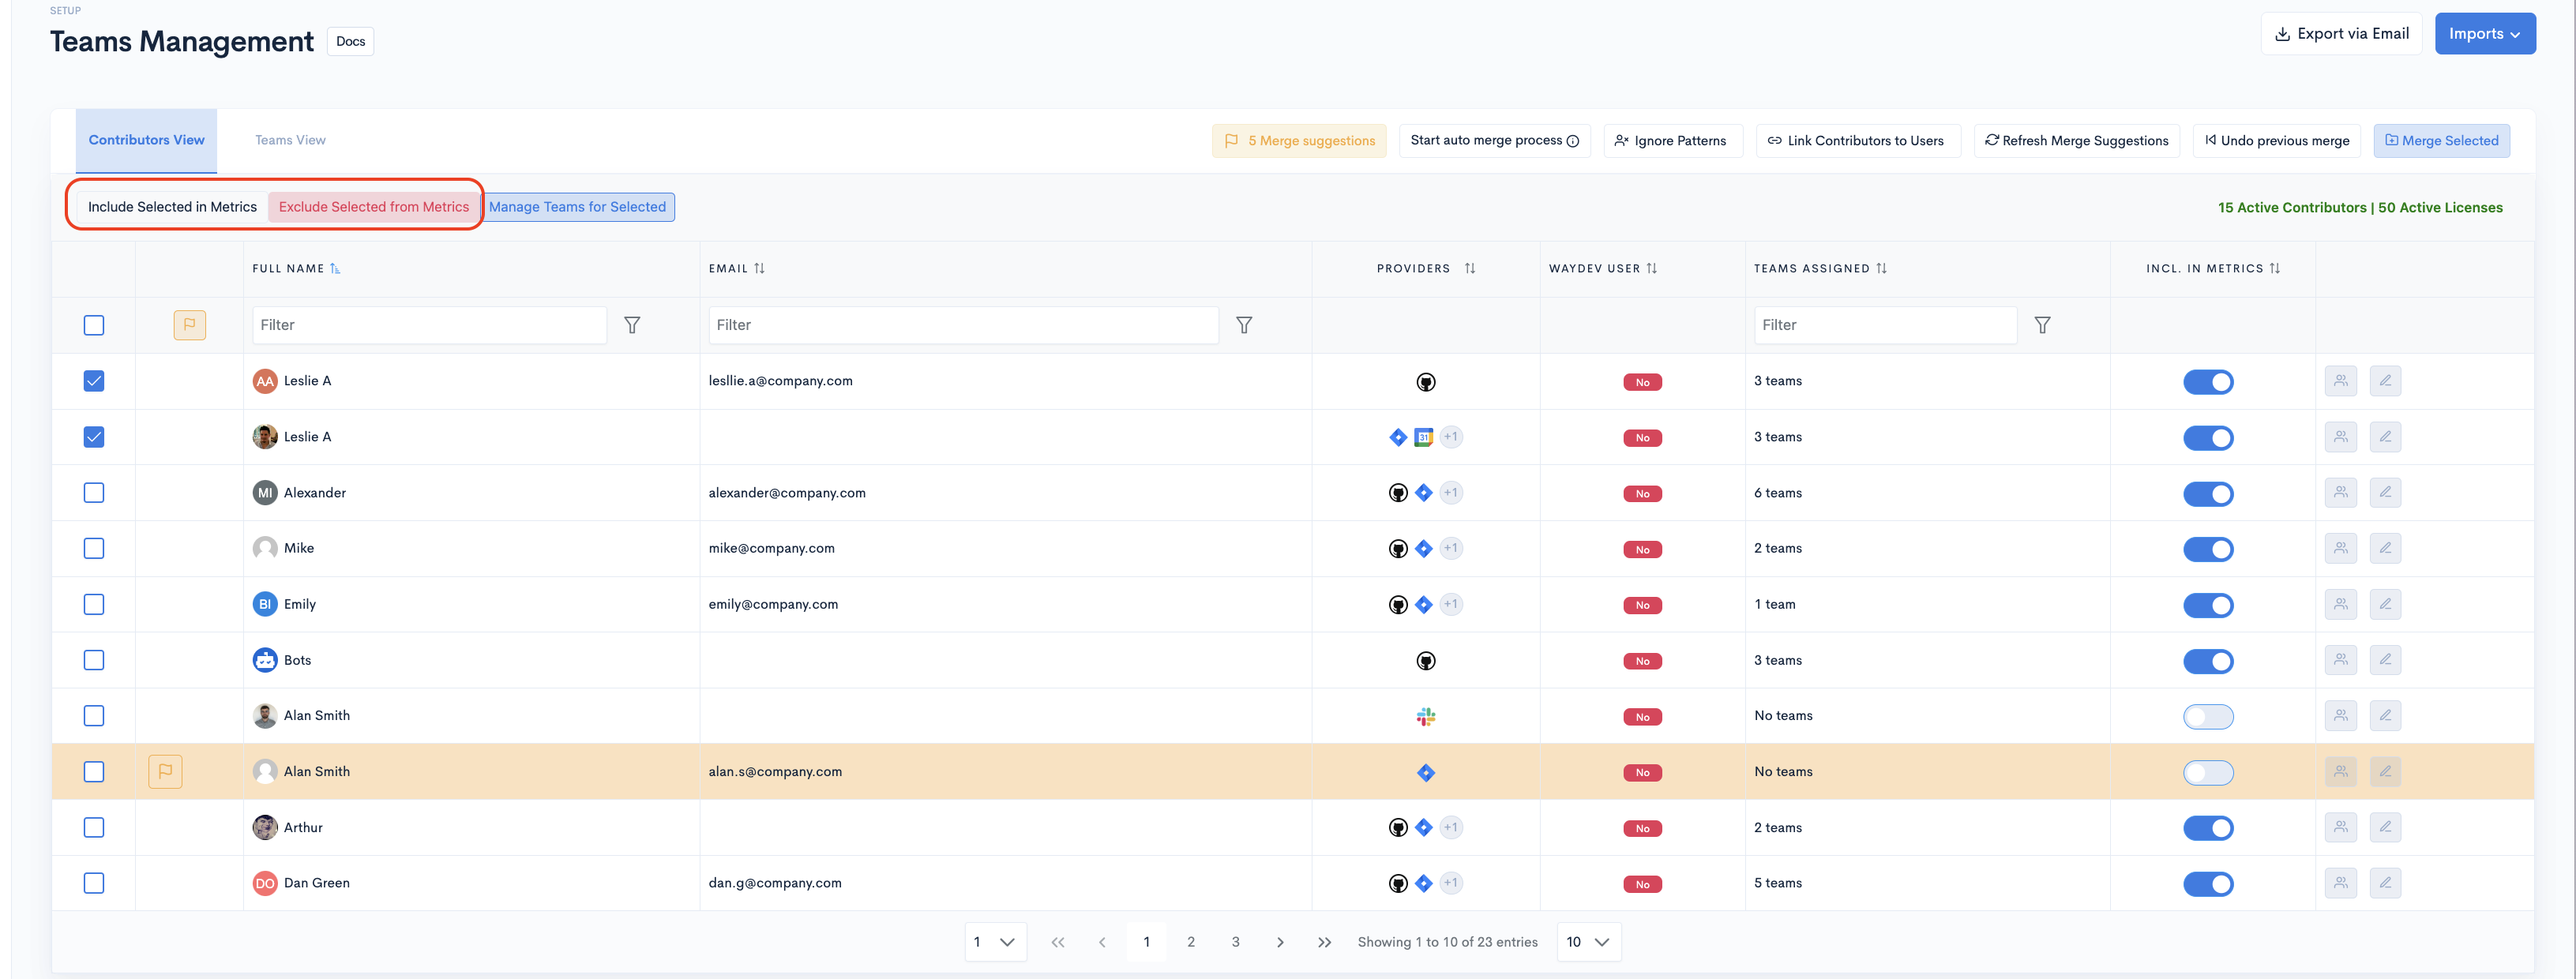Check the Alexander row checkbox
The width and height of the screenshot is (2576, 979).
[94, 492]
